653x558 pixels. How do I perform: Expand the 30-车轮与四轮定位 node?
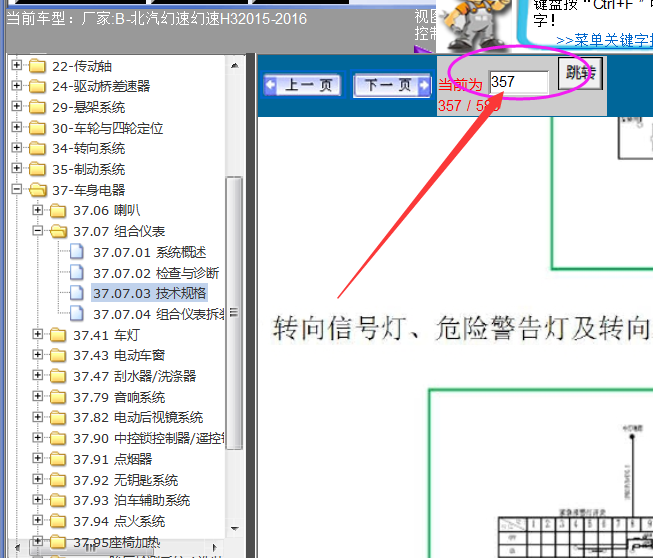(x=17, y=127)
